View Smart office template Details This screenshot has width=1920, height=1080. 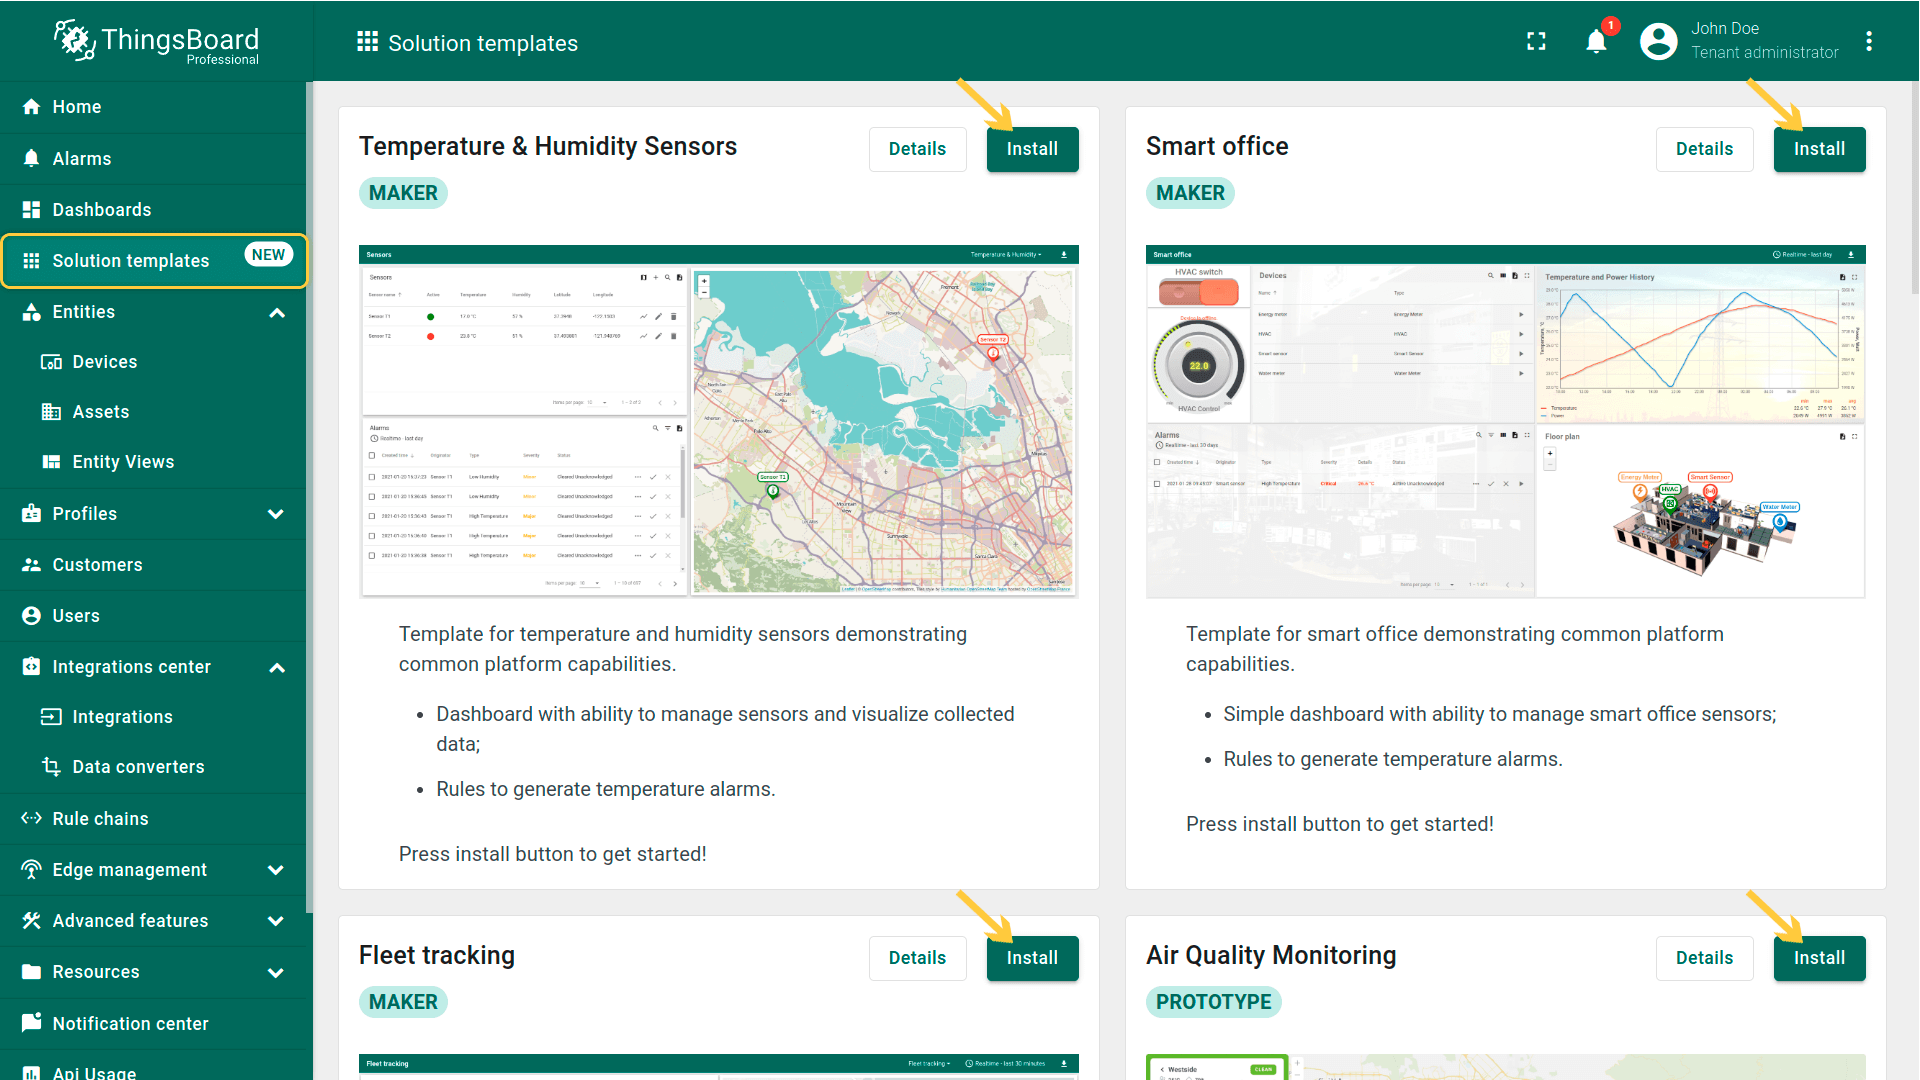(x=1704, y=149)
